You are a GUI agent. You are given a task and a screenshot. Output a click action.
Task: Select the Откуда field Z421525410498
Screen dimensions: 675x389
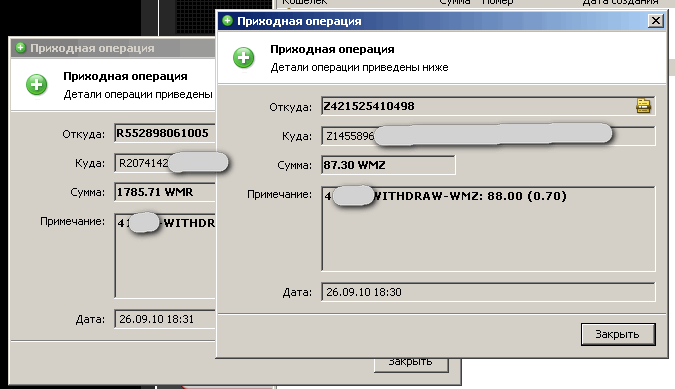pos(488,106)
